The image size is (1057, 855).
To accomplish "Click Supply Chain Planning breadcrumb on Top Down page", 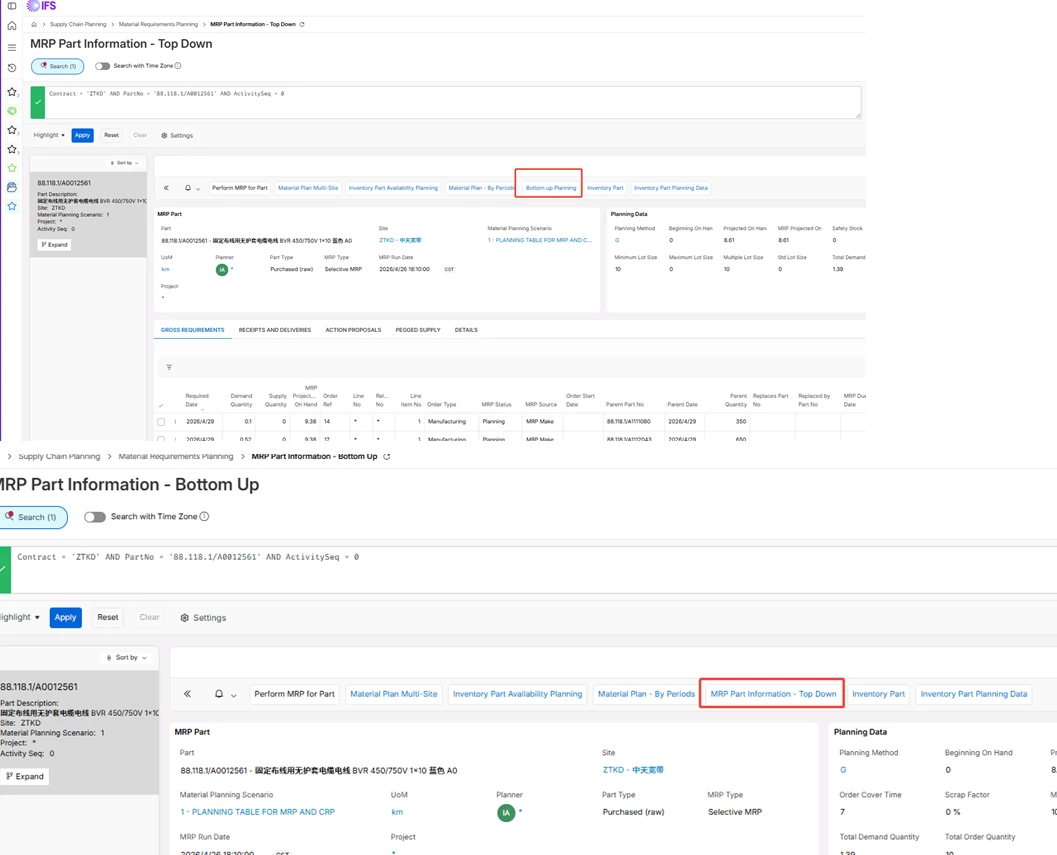I will tap(78, 24).
